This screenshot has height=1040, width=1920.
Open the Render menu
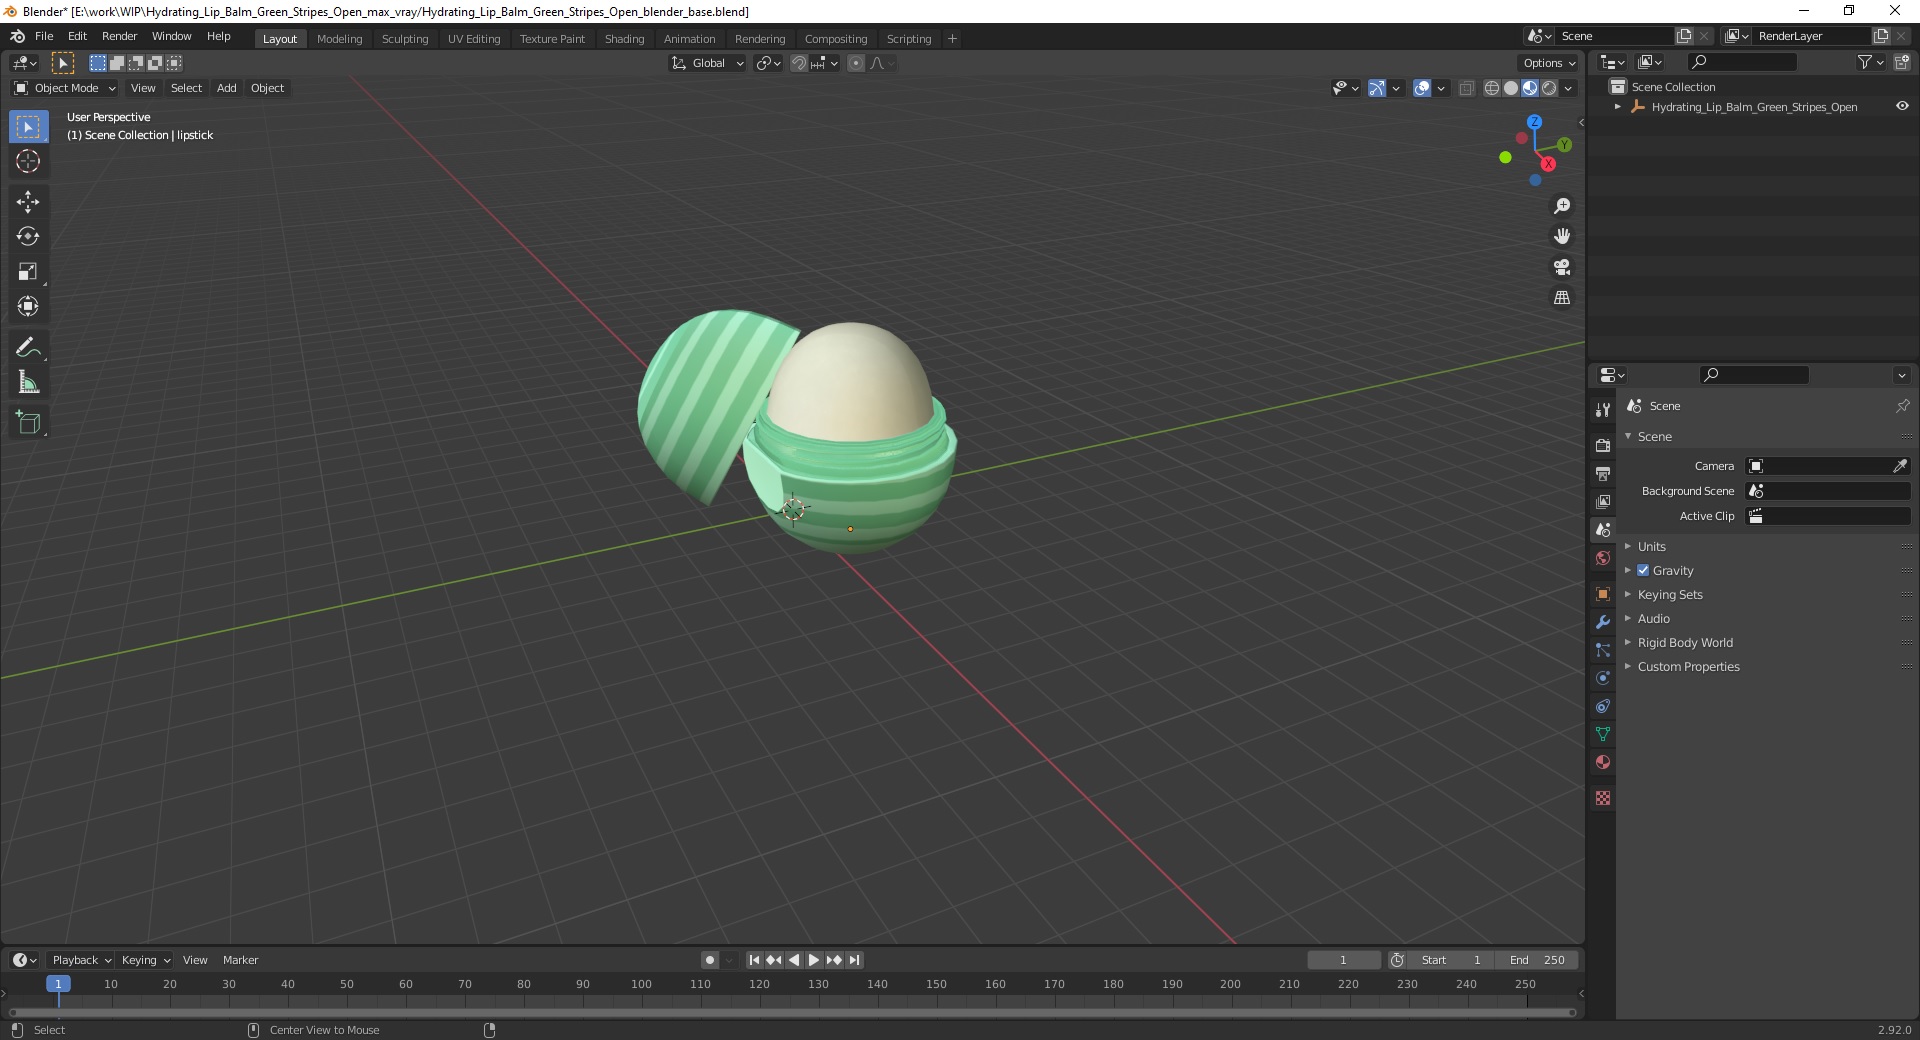(x=119, y=36)
